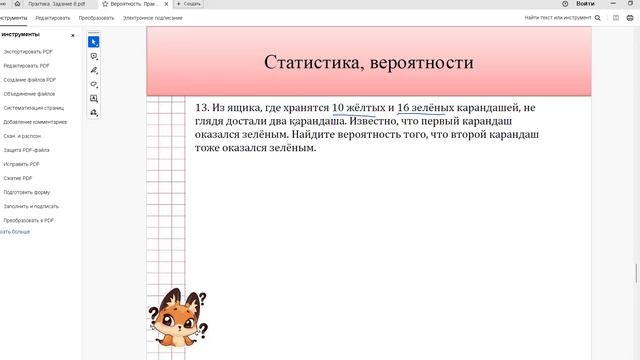Click the vertical scrollbar thumb at right
Viewport: 640px width, 360px height.
click(x=636, y=273)
